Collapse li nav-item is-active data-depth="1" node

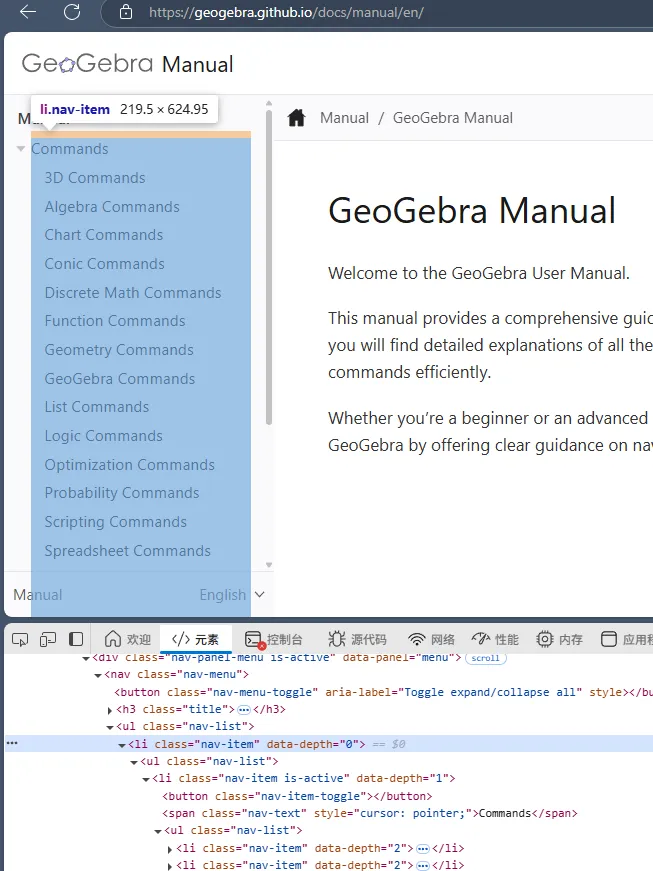(145, 779)
